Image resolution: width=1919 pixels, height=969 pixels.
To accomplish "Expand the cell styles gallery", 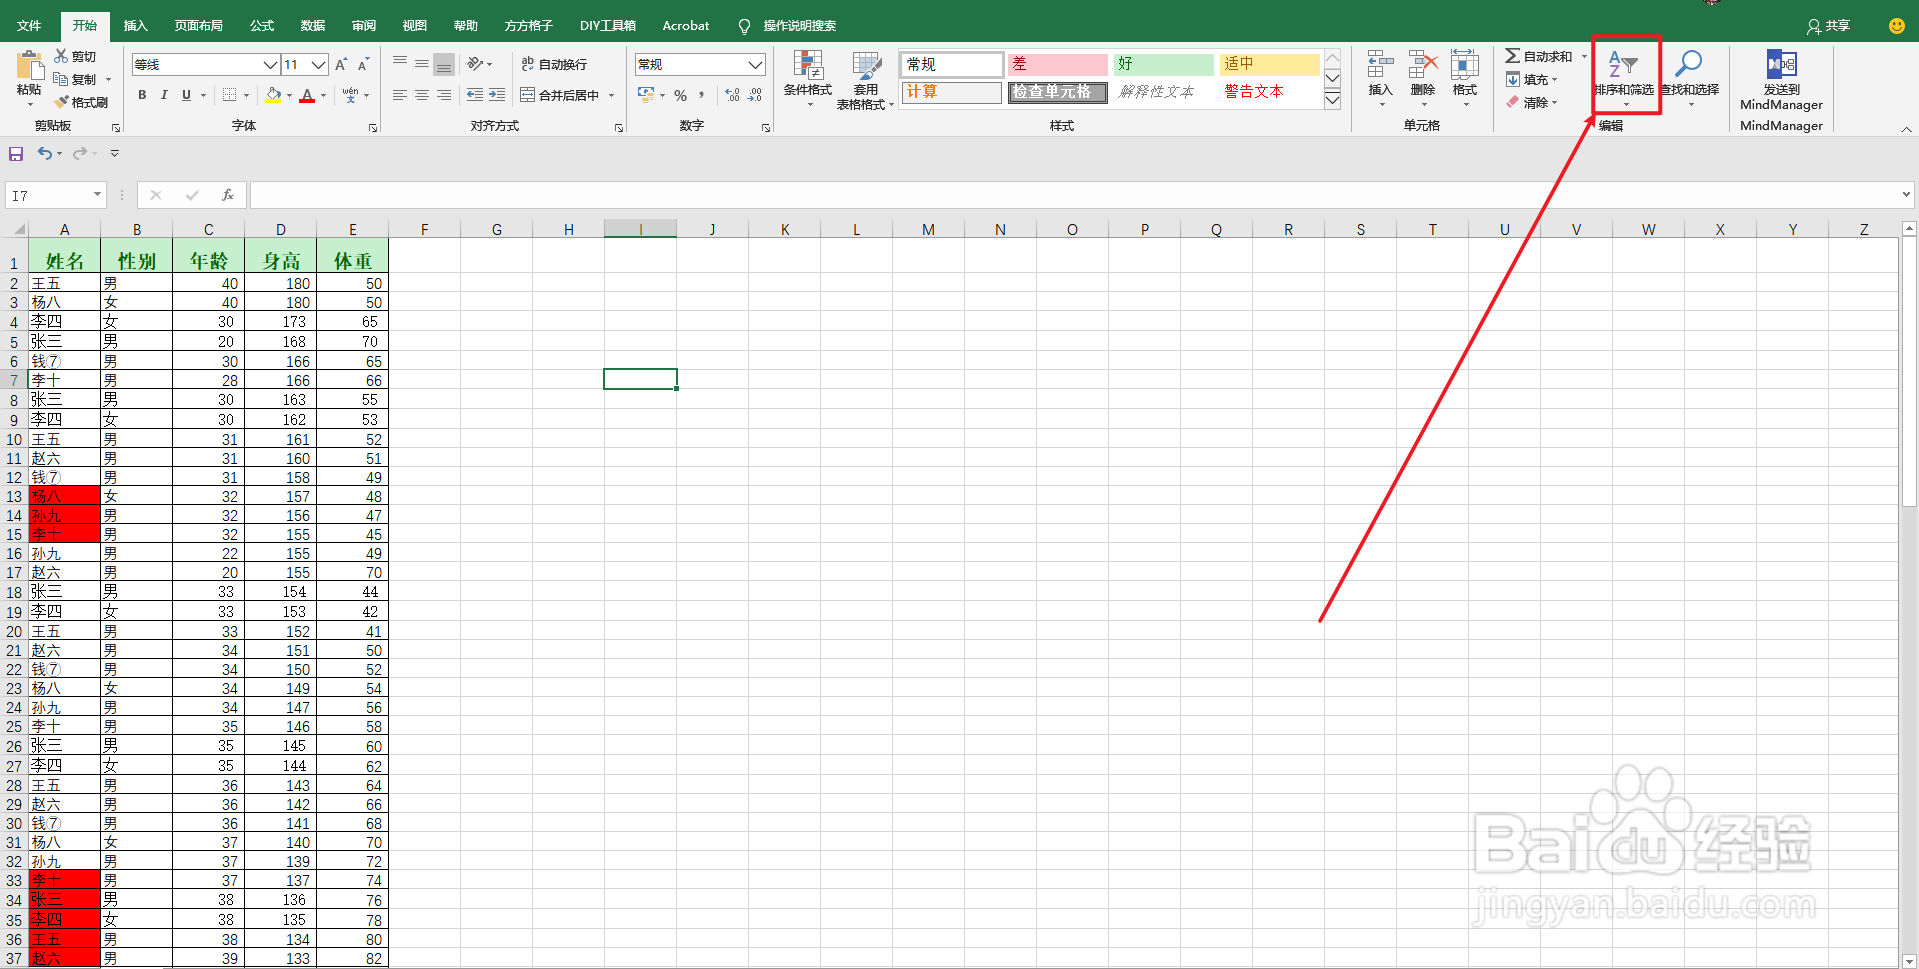I will click(1332, 99).
